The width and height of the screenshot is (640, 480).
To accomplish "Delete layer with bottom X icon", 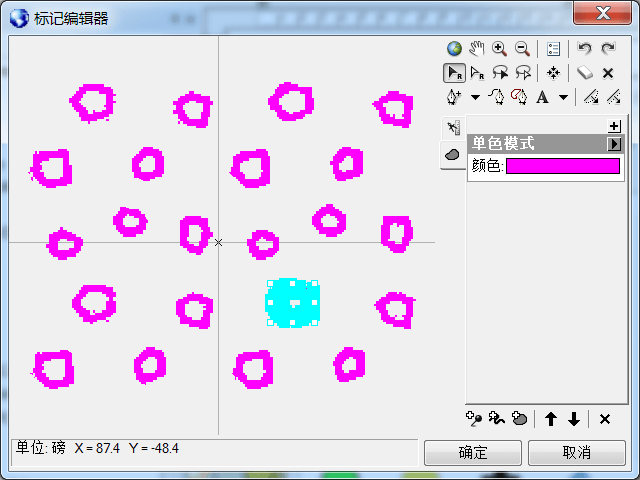I will pos(605,419).
